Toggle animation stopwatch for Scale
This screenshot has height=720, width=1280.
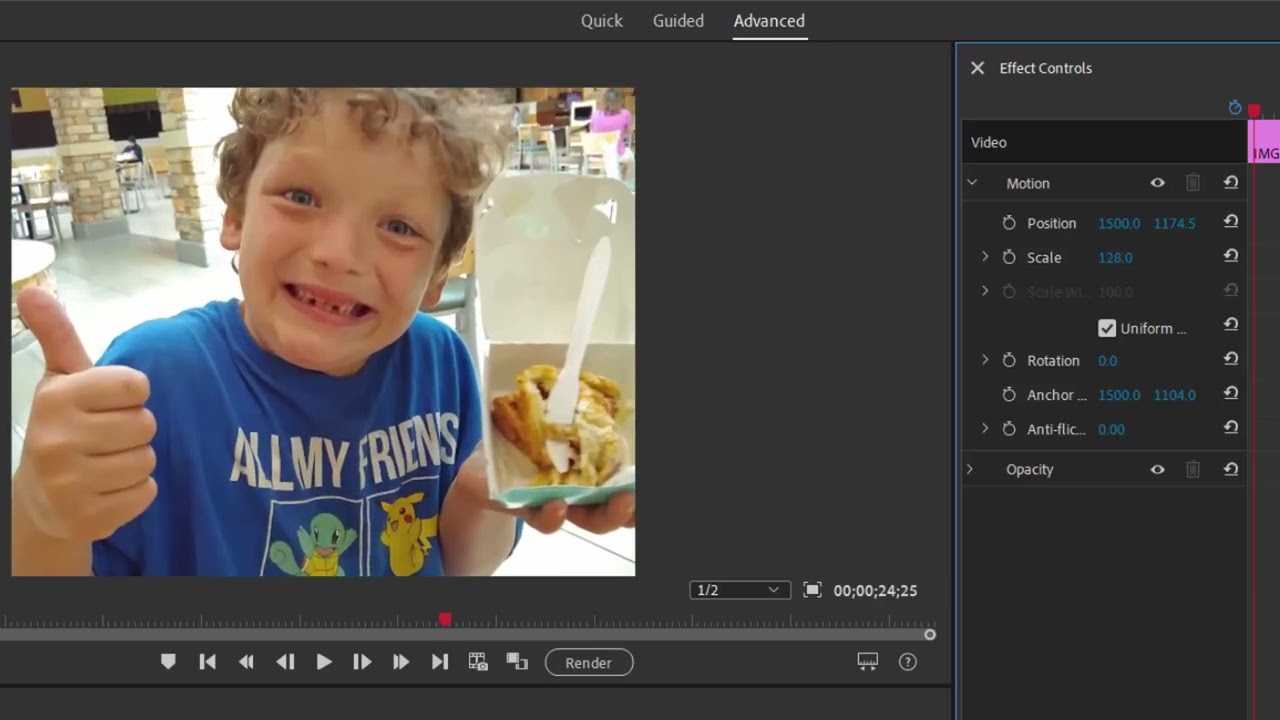[x=1009, y=257]
